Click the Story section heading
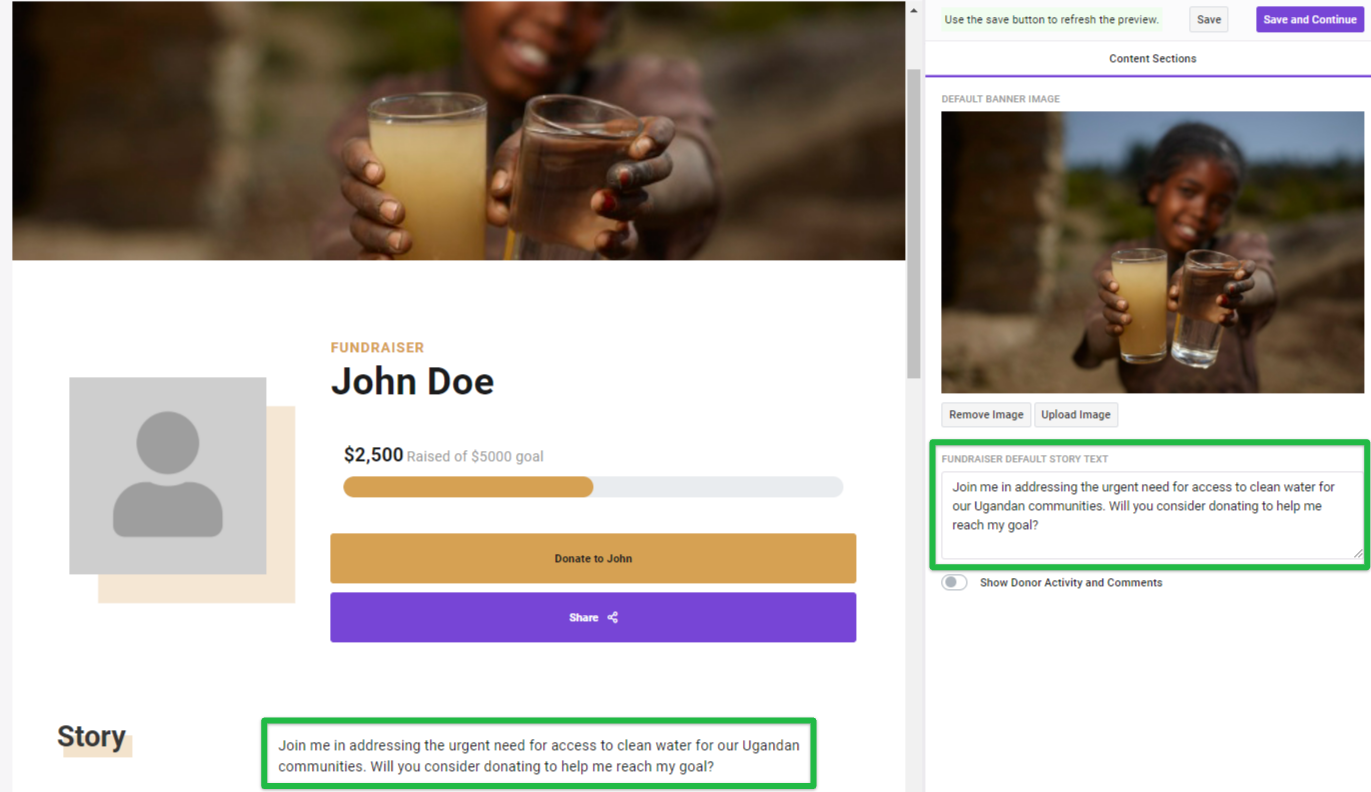This screenshot has height=792, width=1371. pyautogui.click(x=91, y=737)
